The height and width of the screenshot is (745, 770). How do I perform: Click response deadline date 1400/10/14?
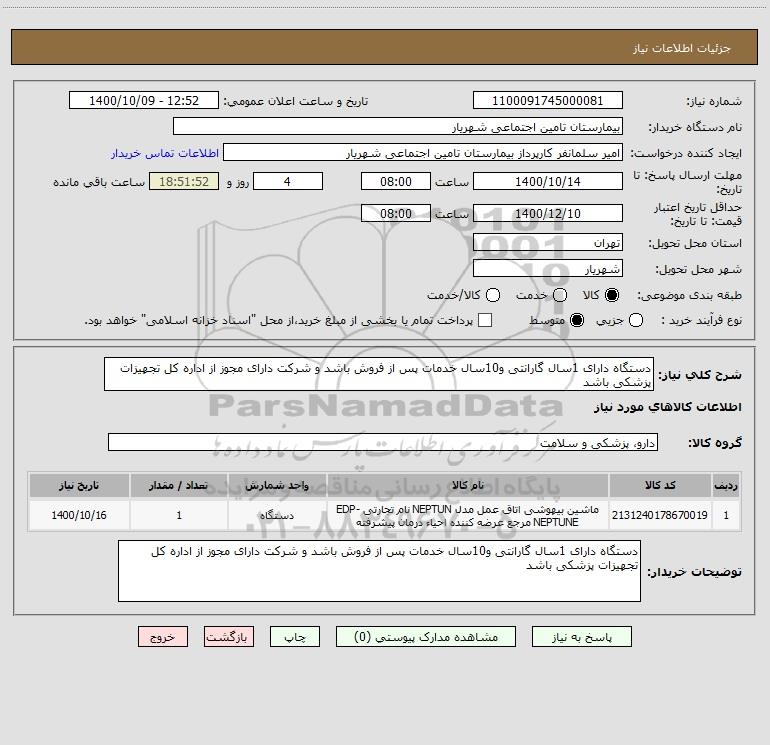548,181
